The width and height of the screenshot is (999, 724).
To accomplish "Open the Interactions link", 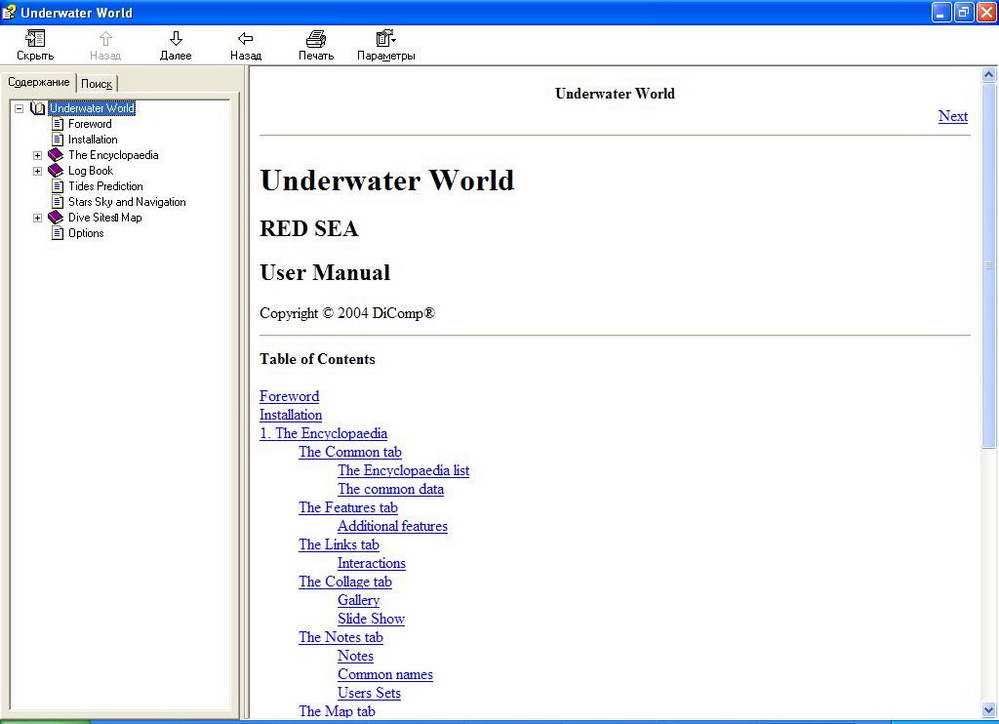I will tap(371, 563).
